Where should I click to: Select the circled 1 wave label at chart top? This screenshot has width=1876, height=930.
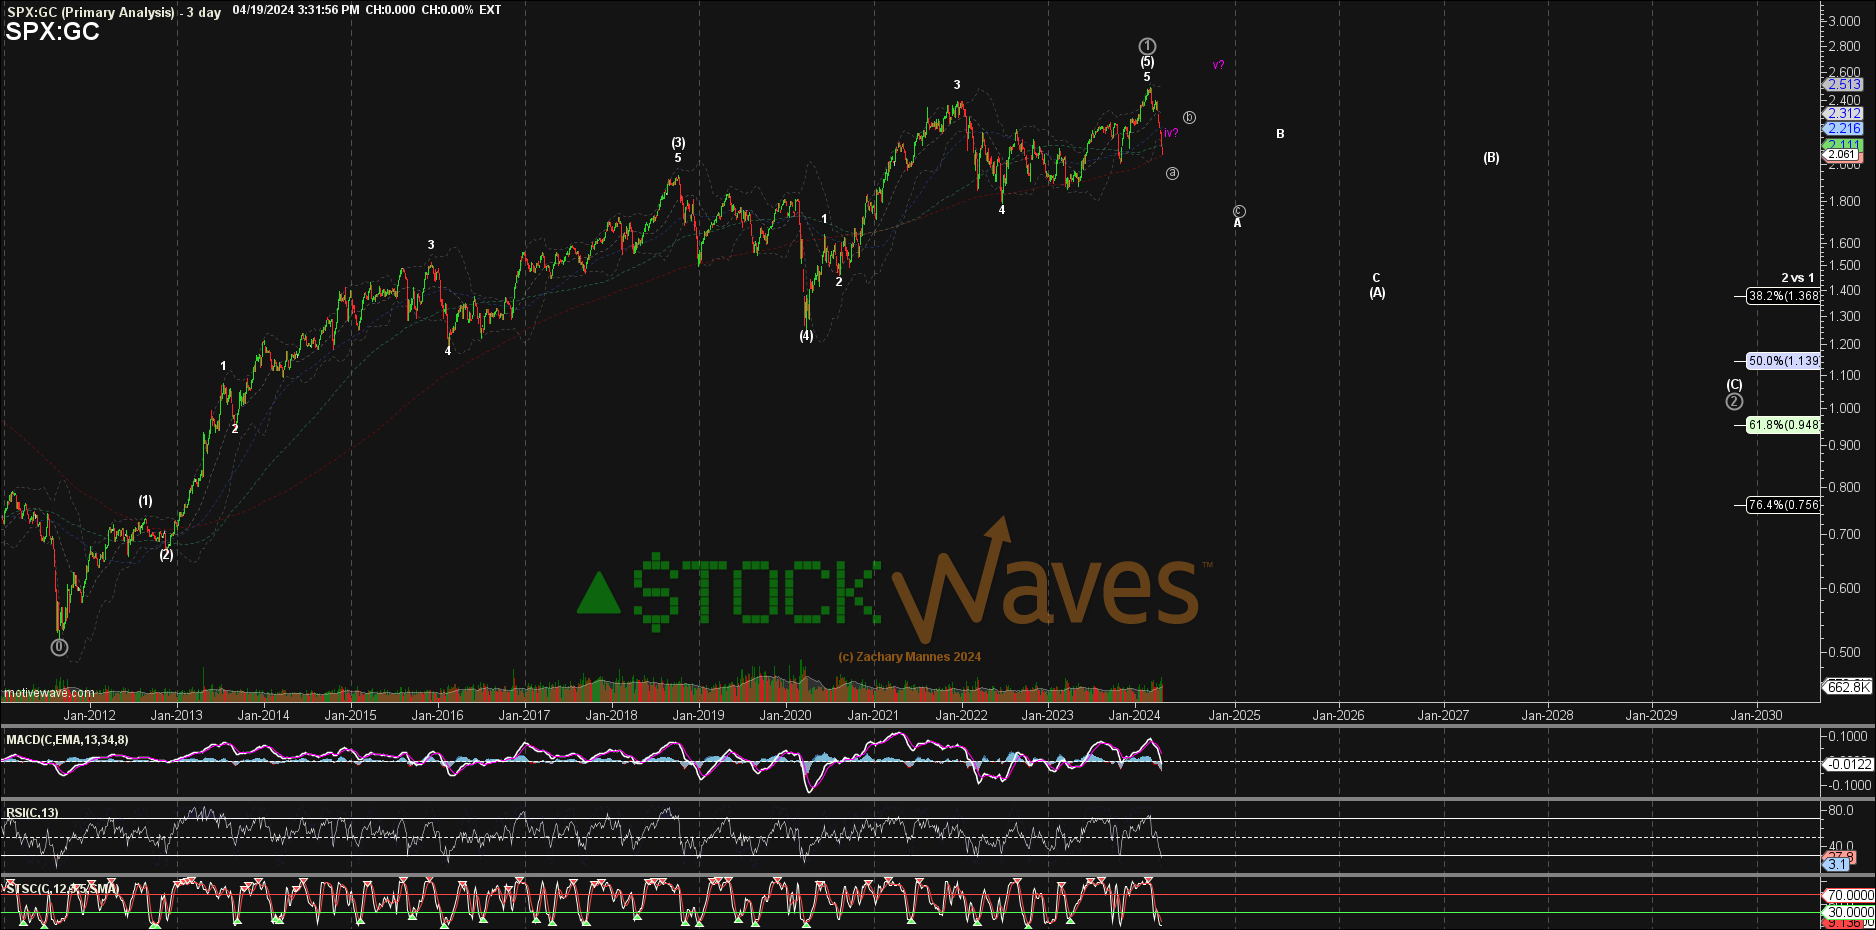click(1147, 46)
